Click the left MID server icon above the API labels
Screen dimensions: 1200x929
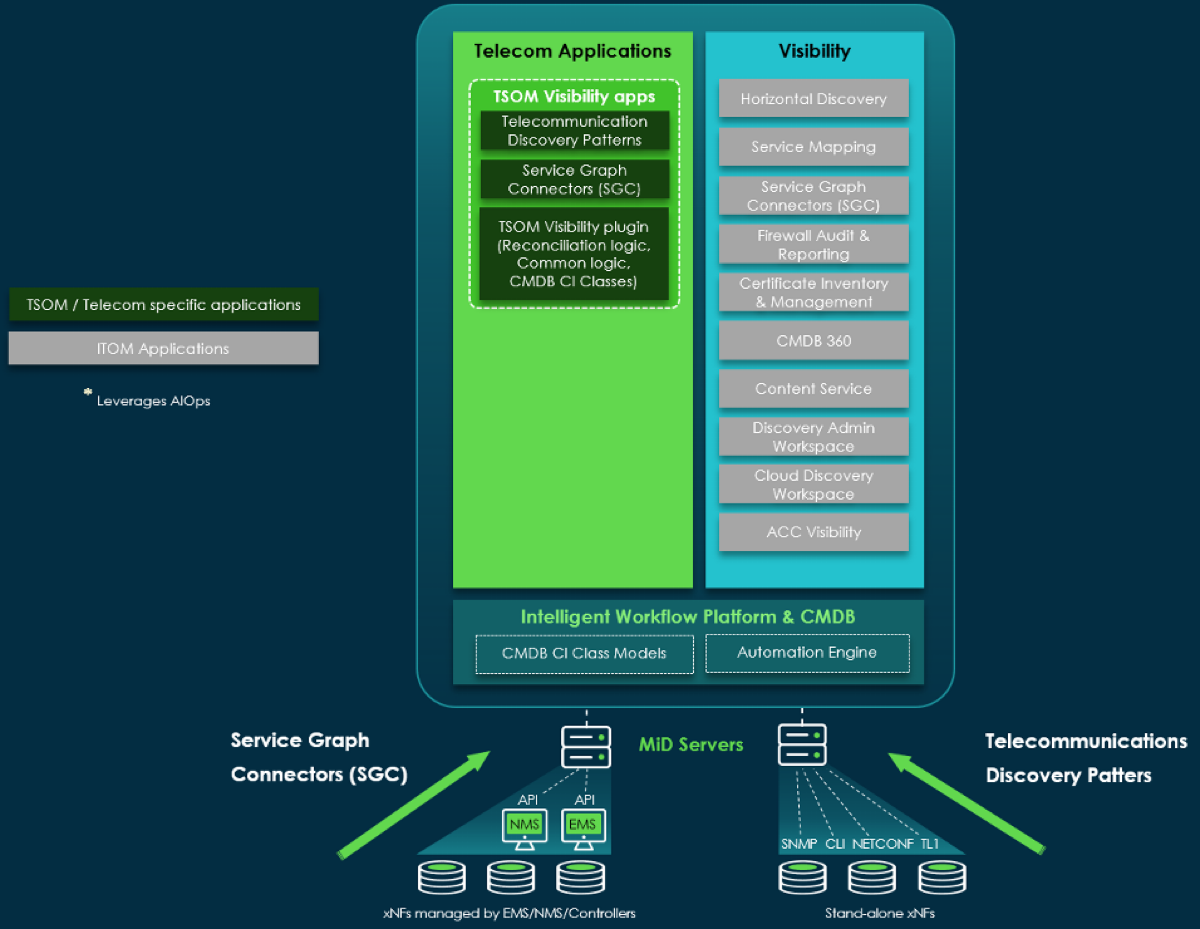(x=586, y=747)
